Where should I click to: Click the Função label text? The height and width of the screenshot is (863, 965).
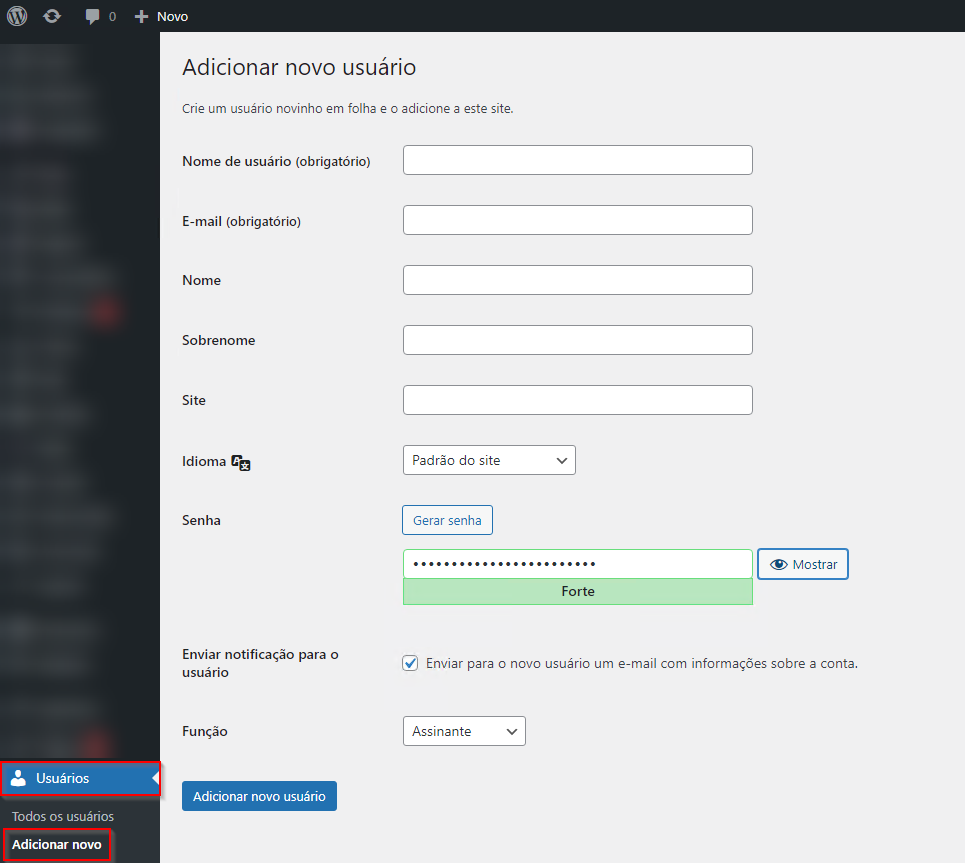pos(205,731)
